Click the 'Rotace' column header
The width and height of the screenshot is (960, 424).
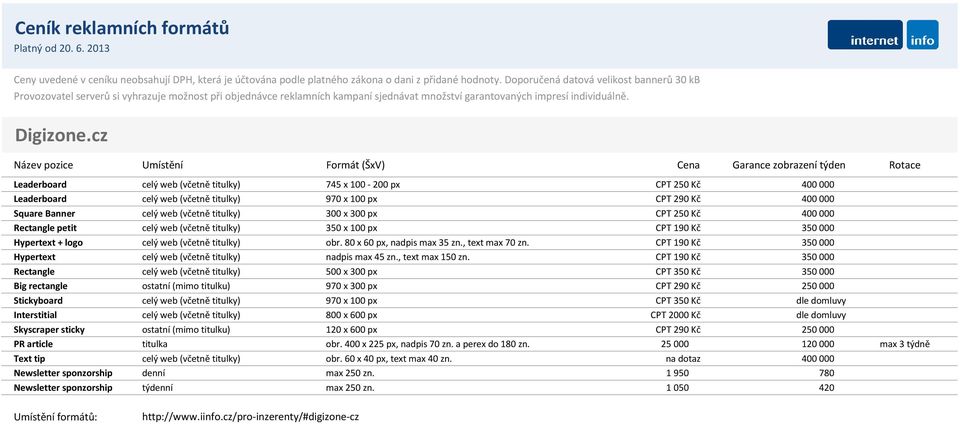tap(904, 165)
